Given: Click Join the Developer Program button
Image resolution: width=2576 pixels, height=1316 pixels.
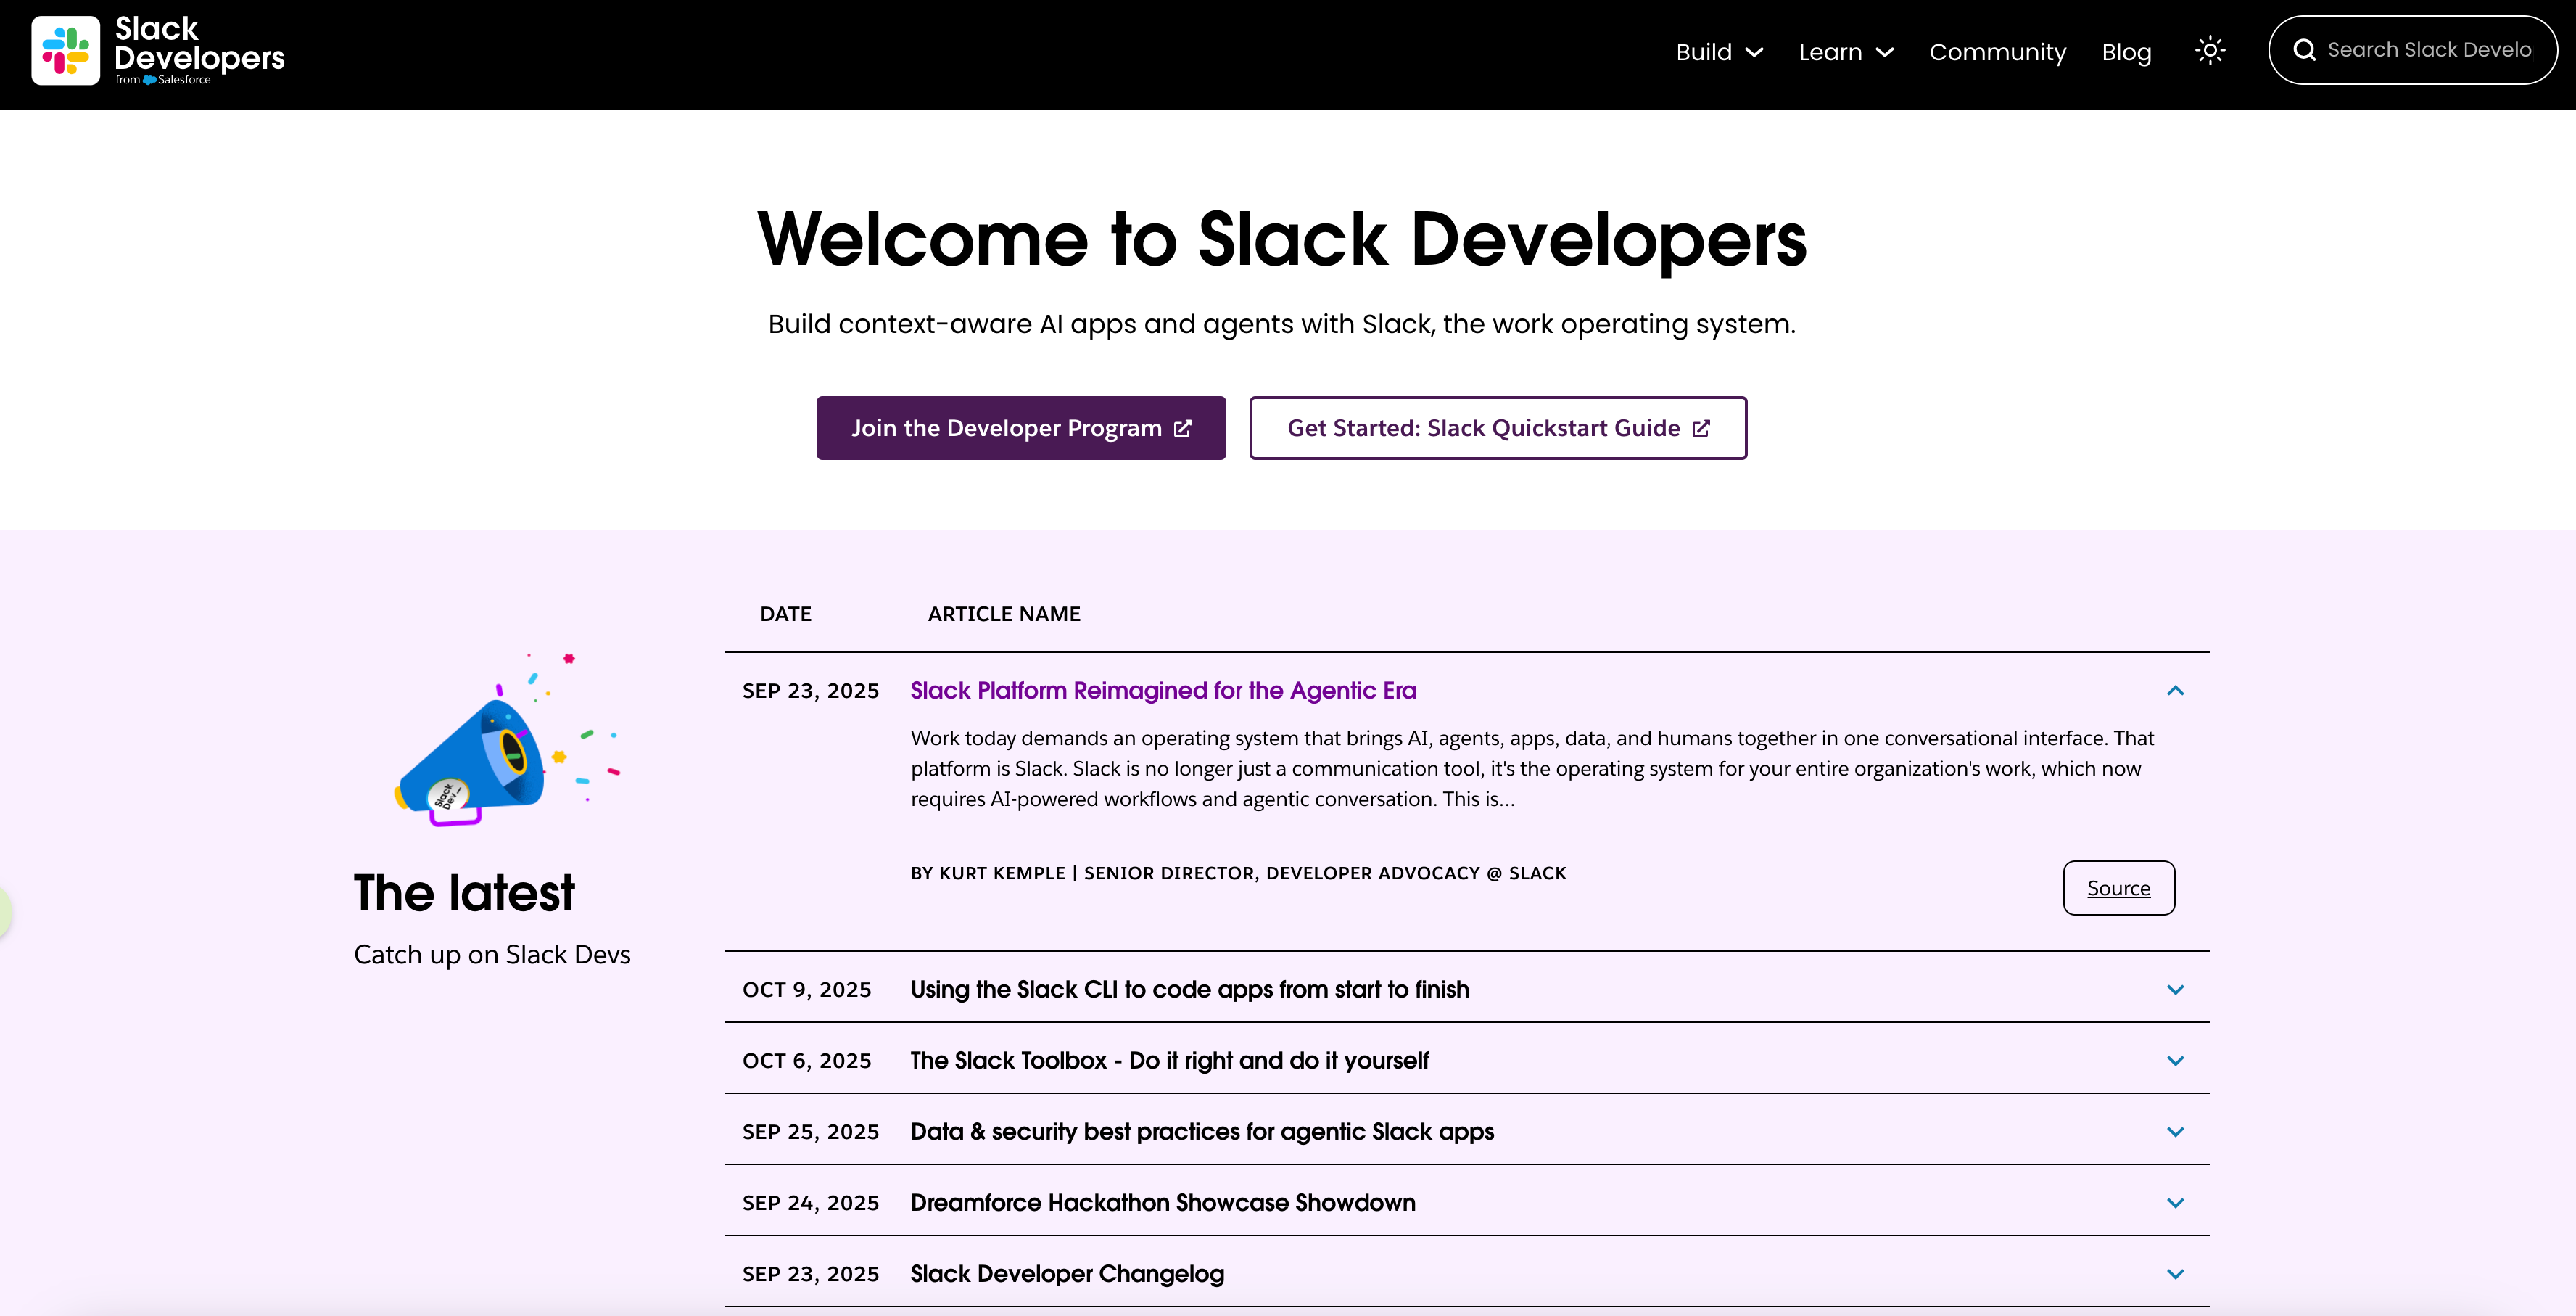Looking at the screenshot, I should [x=1021, y=428].
